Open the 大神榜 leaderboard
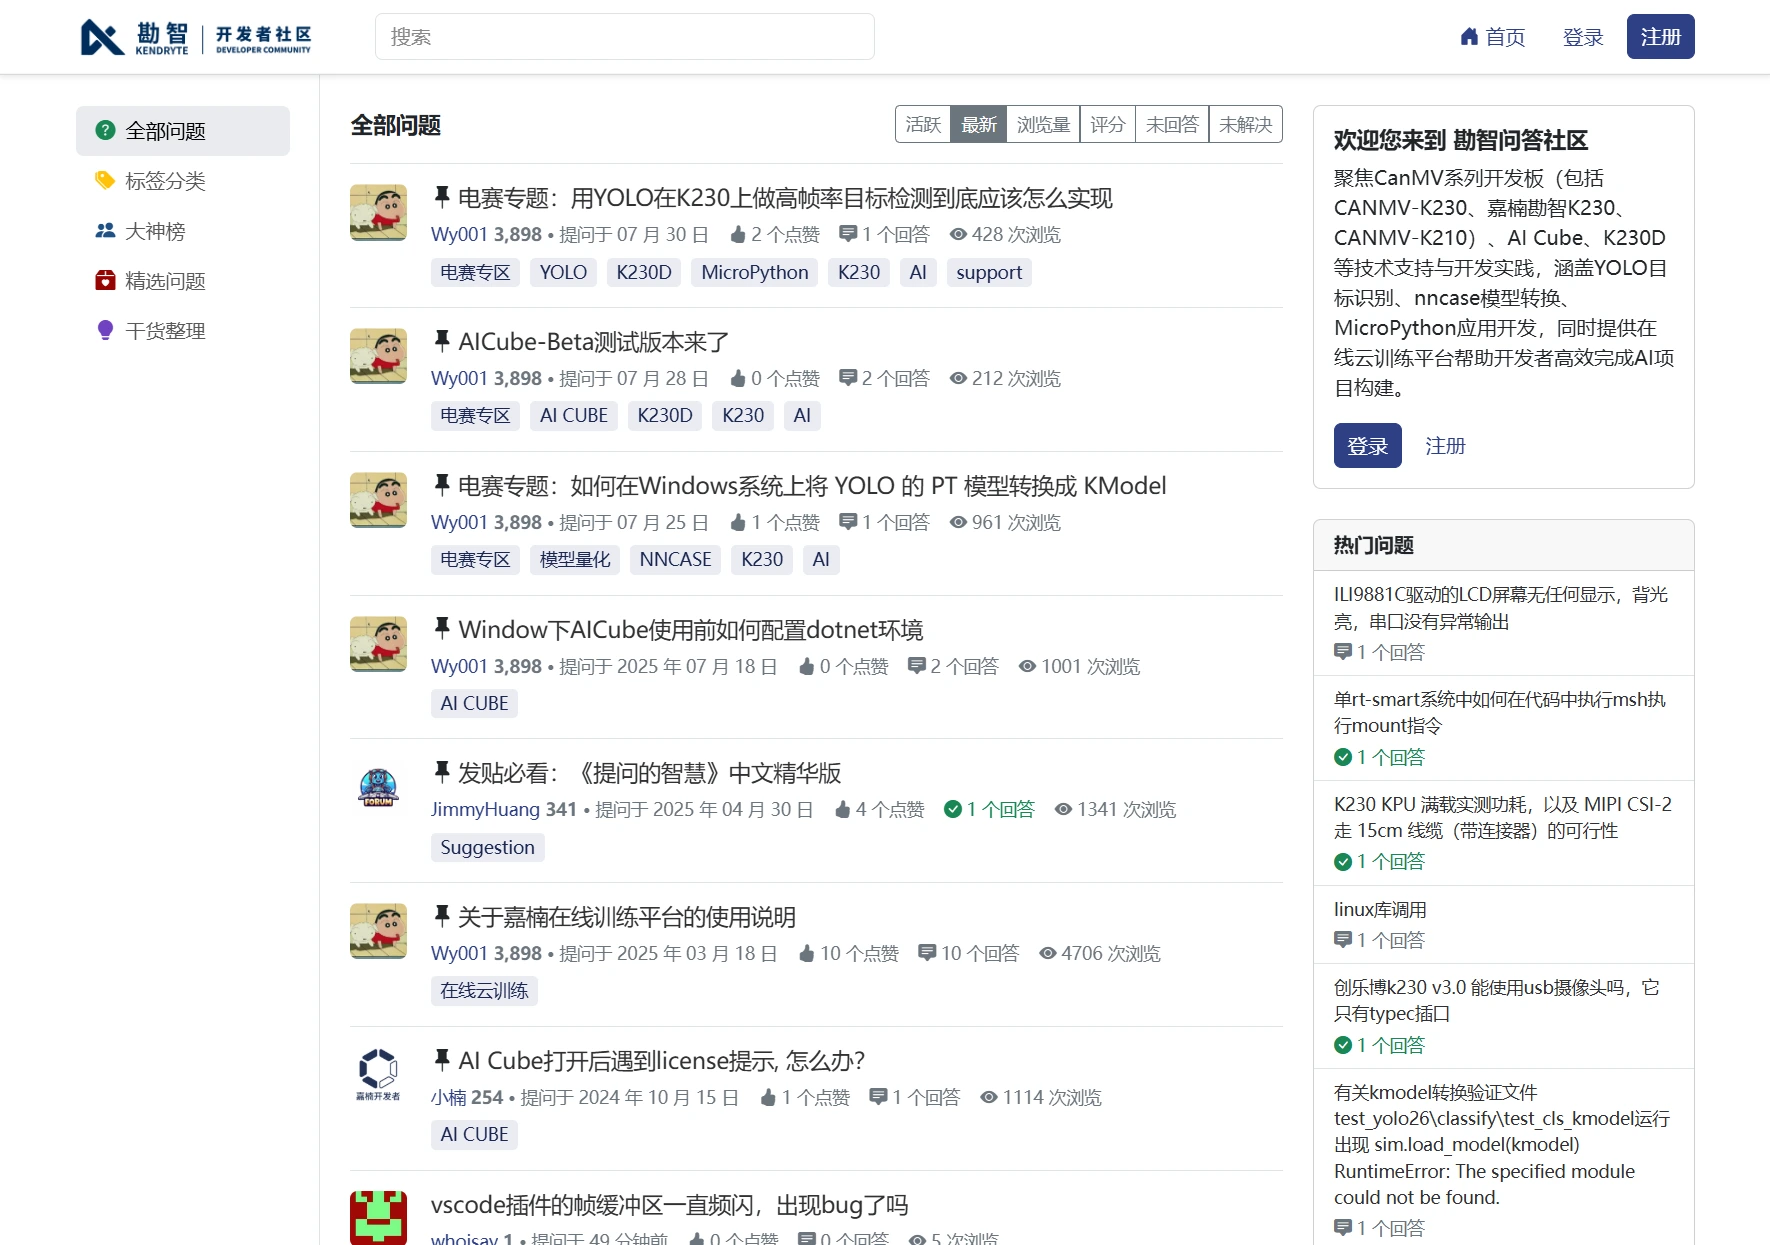 [x=183, y=231]
